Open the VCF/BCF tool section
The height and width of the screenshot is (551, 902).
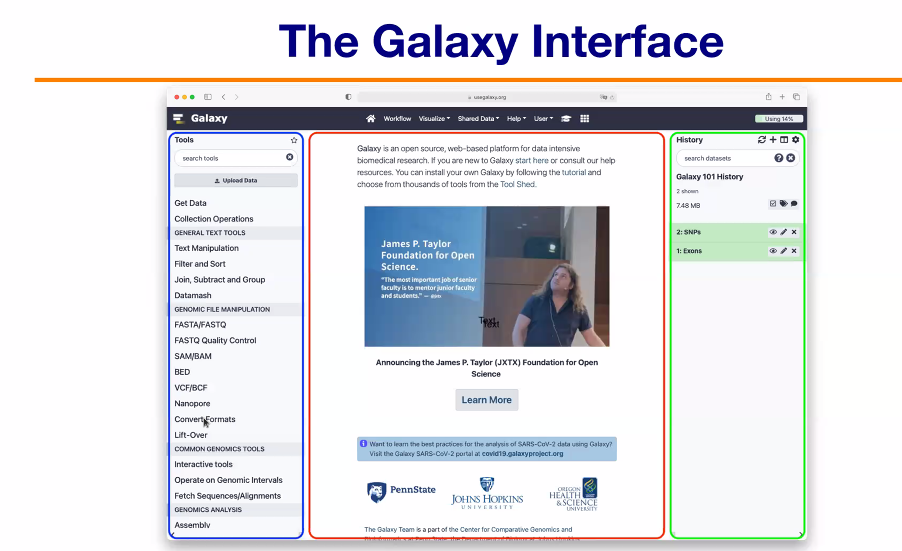click(191, 388)
